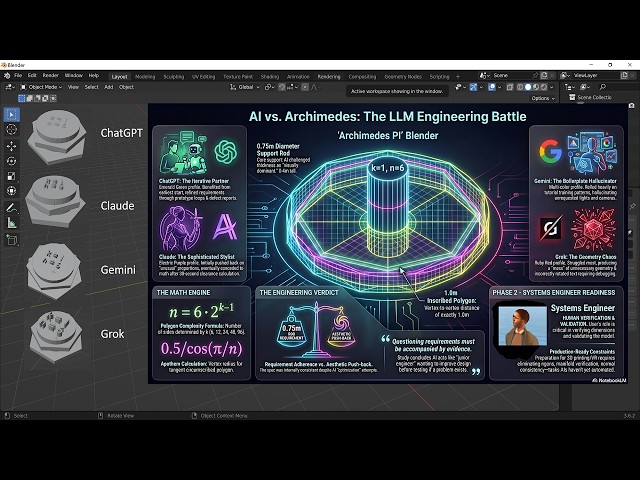Choose the Subtract selection mode icon

coord(38,98)
